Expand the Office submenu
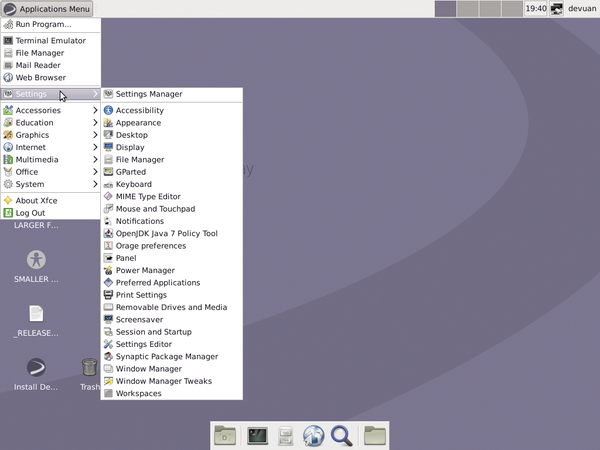This screenshot has height=450, width=600. click(x=51, y=172)
